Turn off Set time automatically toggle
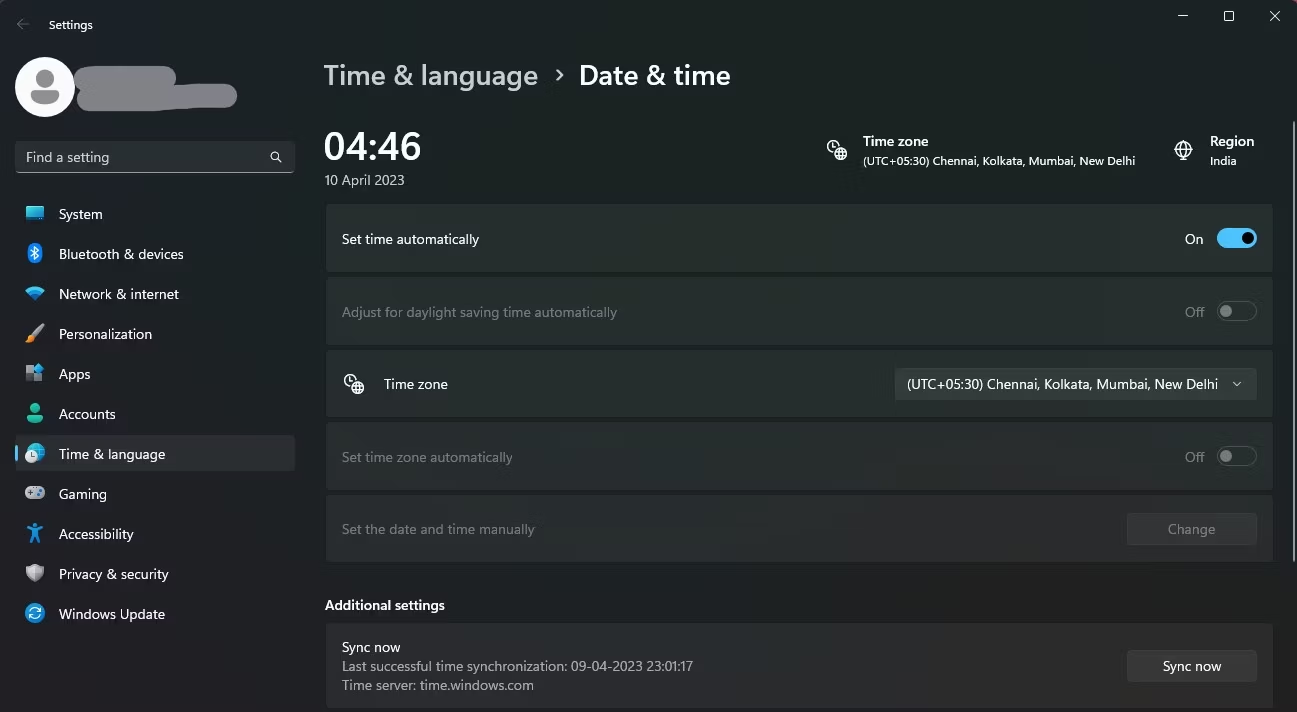The width and height of the screenshot is (1297, 712). coord(1237,239)
